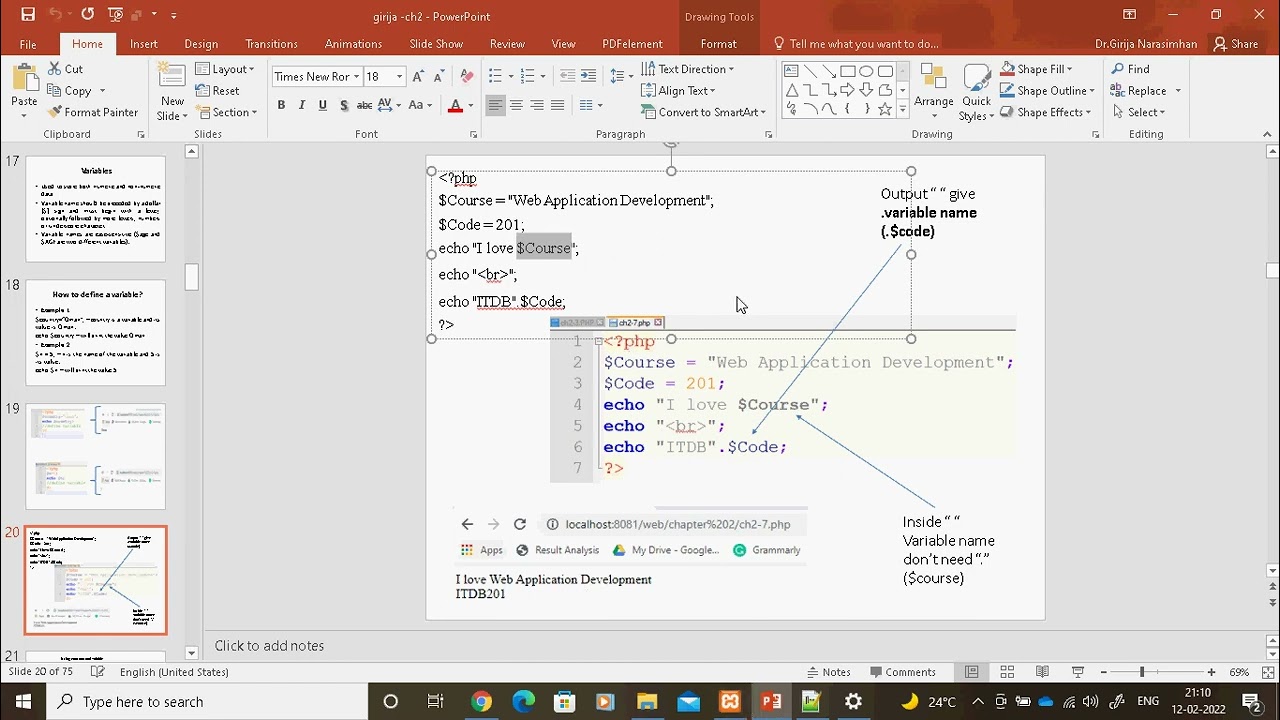Insert a New Slide
Viewport: 1280px width, 720px height.
click(172, 92)
